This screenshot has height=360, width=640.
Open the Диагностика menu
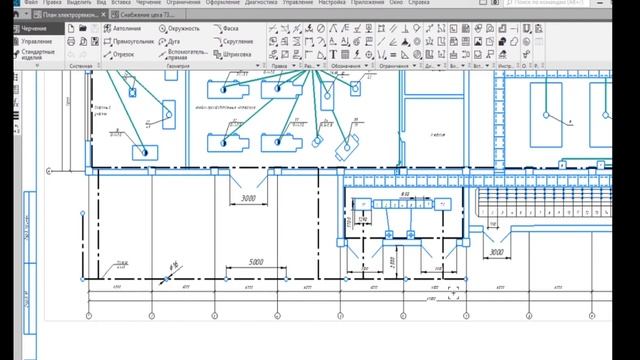tap(261, 2)
